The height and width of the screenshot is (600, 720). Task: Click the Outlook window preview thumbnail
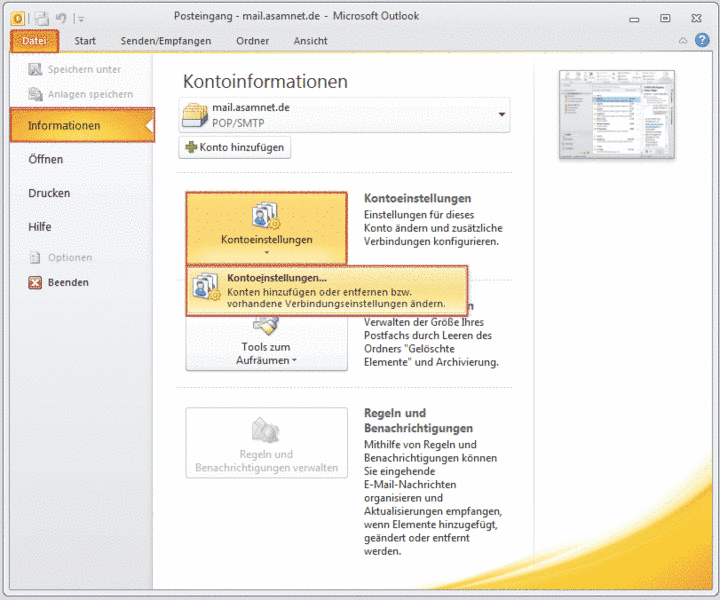point(616,115)
